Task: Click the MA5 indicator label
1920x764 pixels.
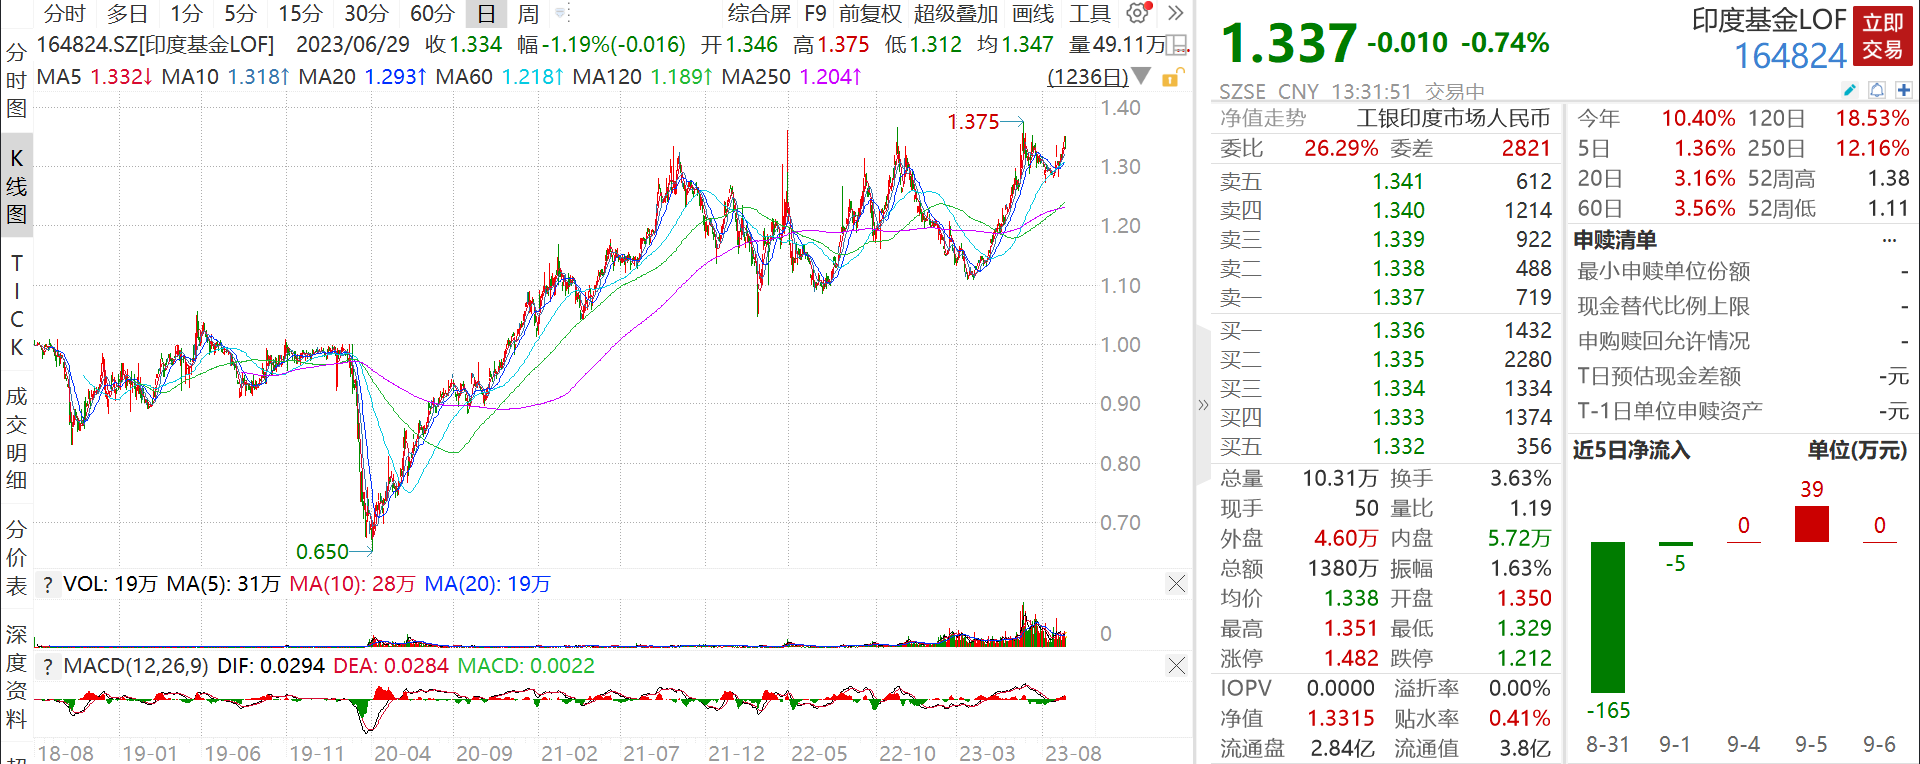Action: point(59,77)
